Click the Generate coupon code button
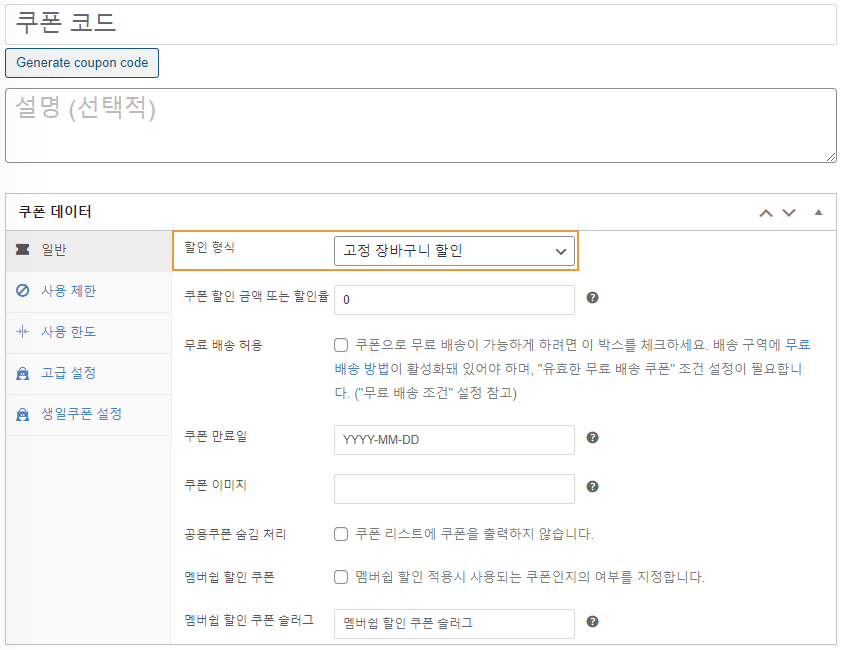The image size is (842, 650). [82, 63]
